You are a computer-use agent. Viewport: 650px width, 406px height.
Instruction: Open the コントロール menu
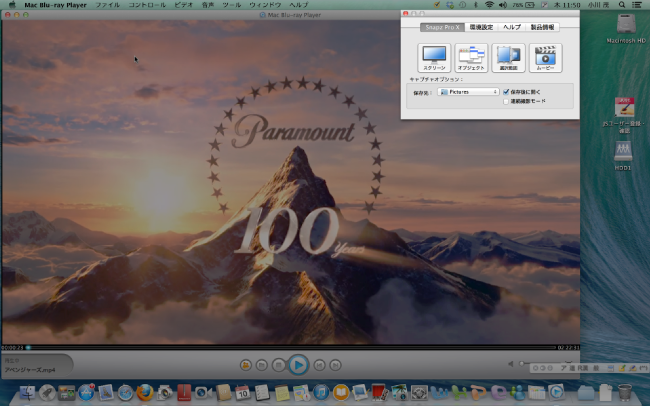tap(147, 5)
